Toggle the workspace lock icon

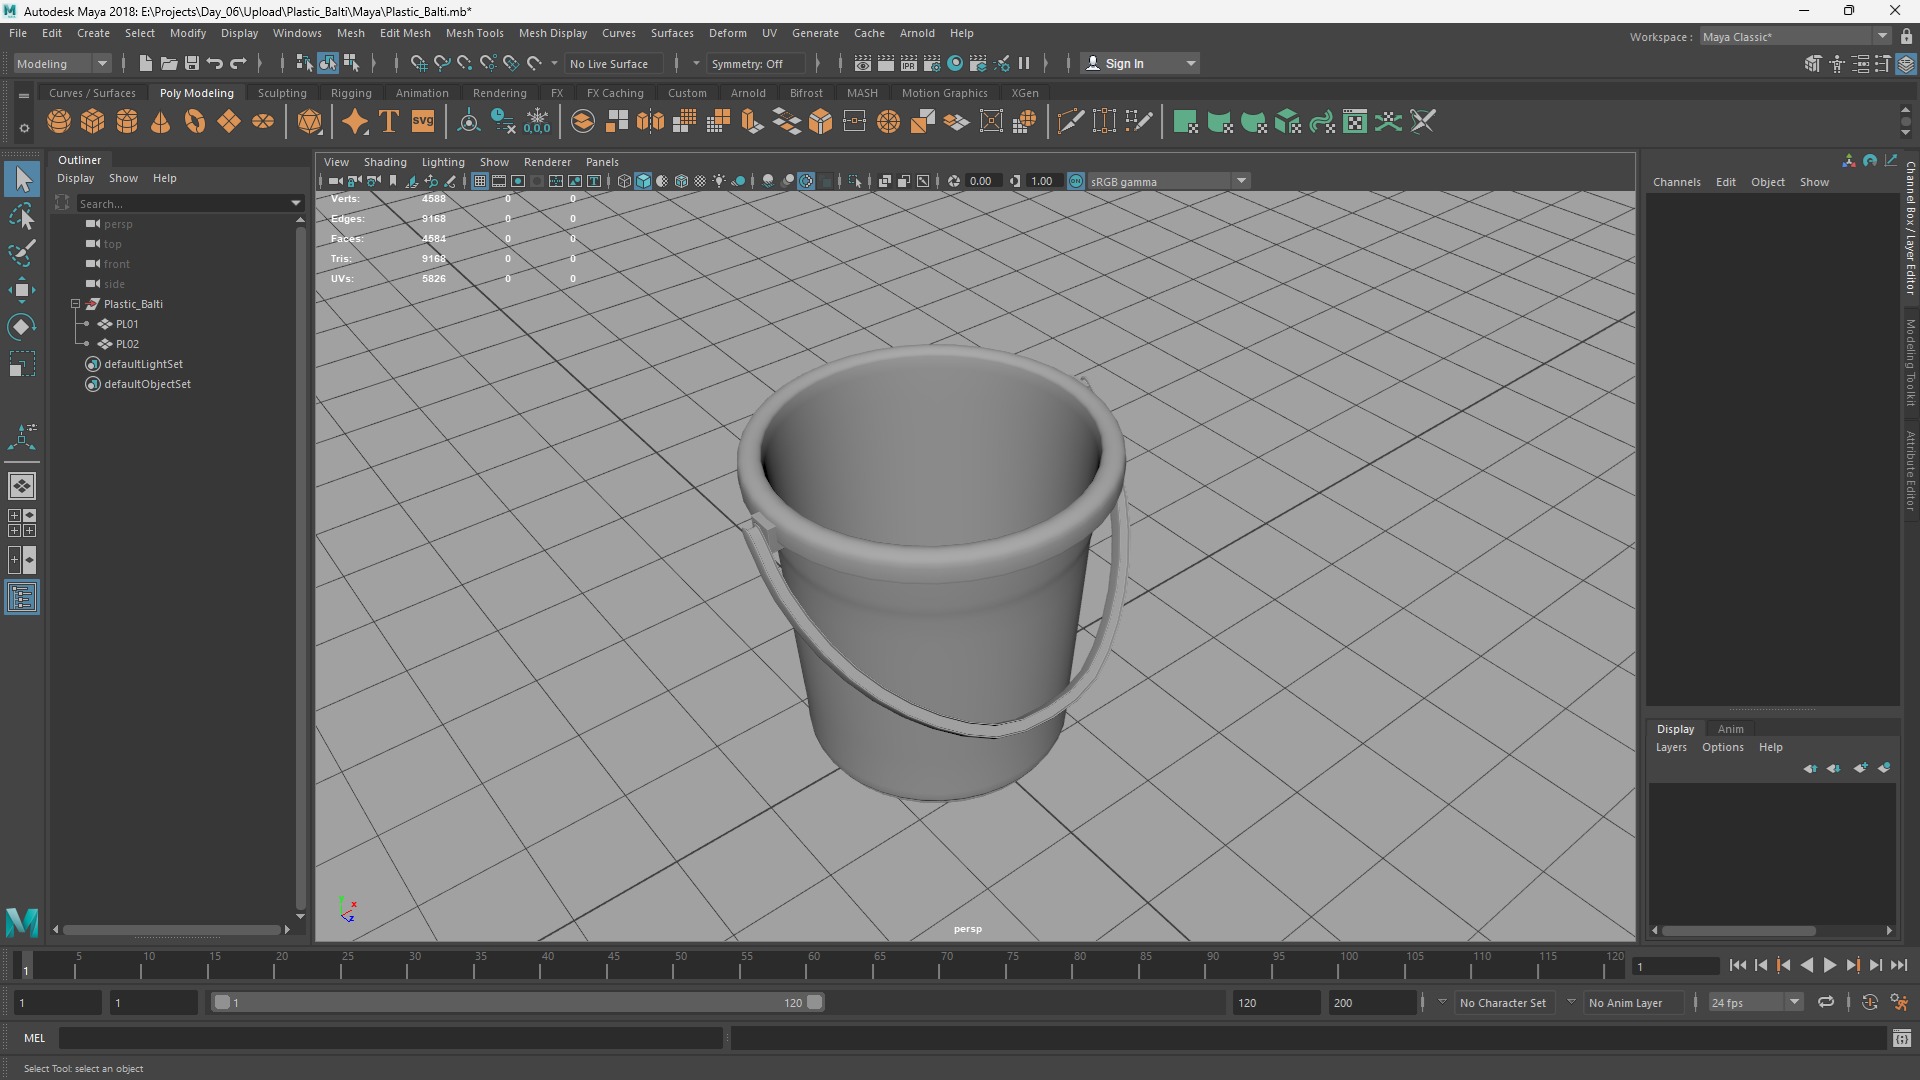tap(1906, 36)
